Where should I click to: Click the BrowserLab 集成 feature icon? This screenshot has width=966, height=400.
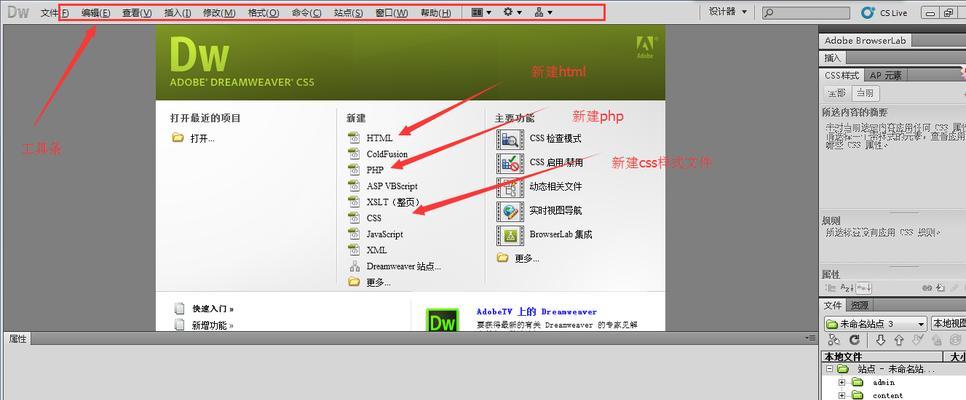[x=510, y=234]
